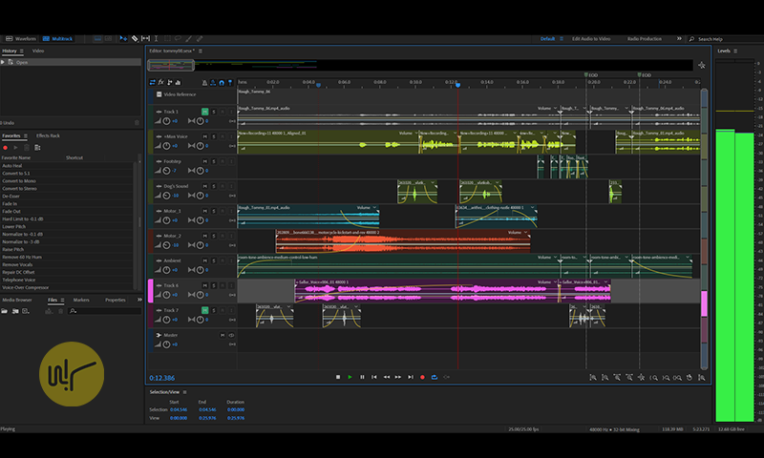
Task: Click the Fast Forward button
Action: click(398, 377)
